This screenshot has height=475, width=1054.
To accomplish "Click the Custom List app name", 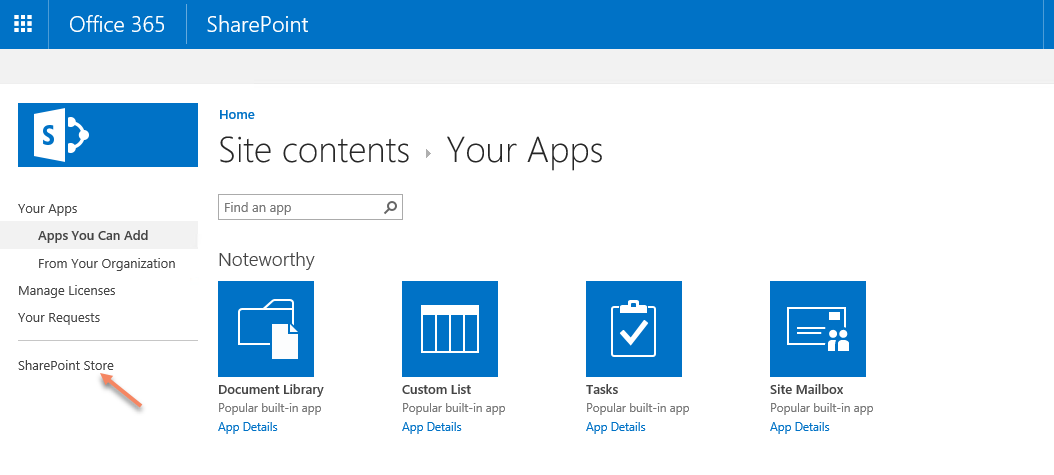I will [436, 390].
